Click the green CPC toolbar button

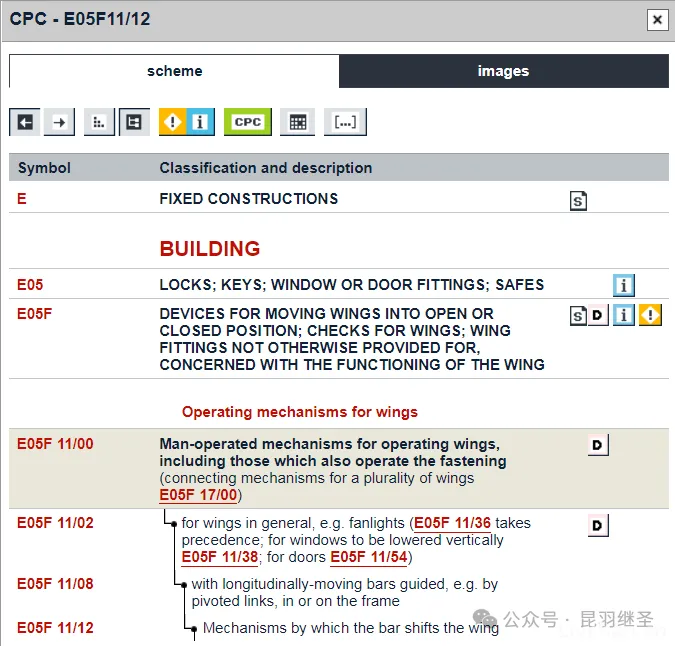248,122
